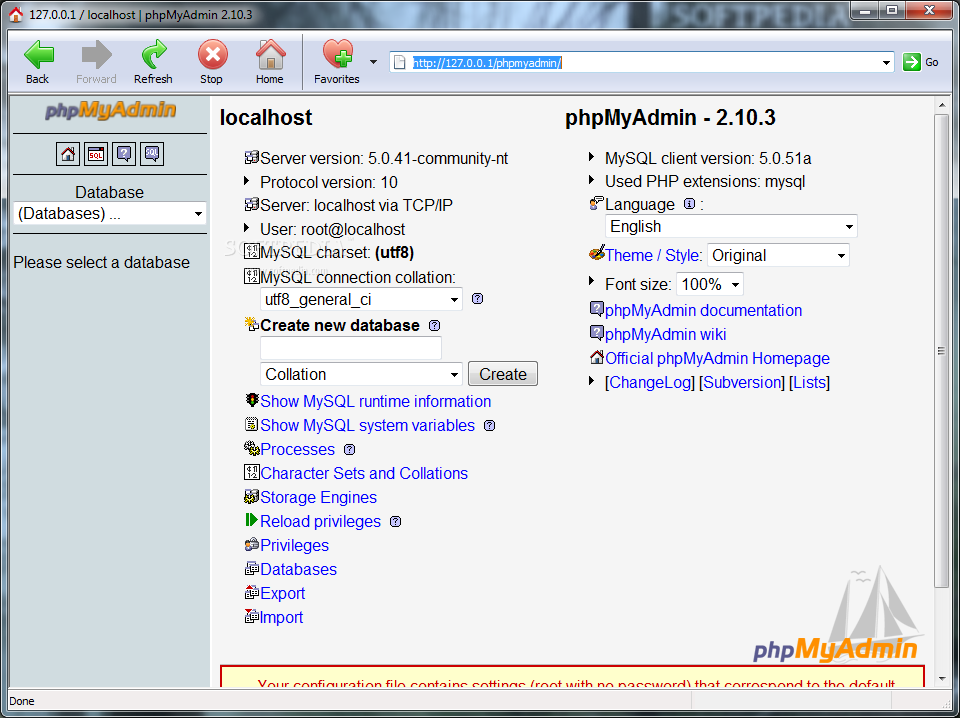Click the help icon next to Processes
The width and height of the screenshot is (960, 718).
pyautogui.click(x=350, y=449)
